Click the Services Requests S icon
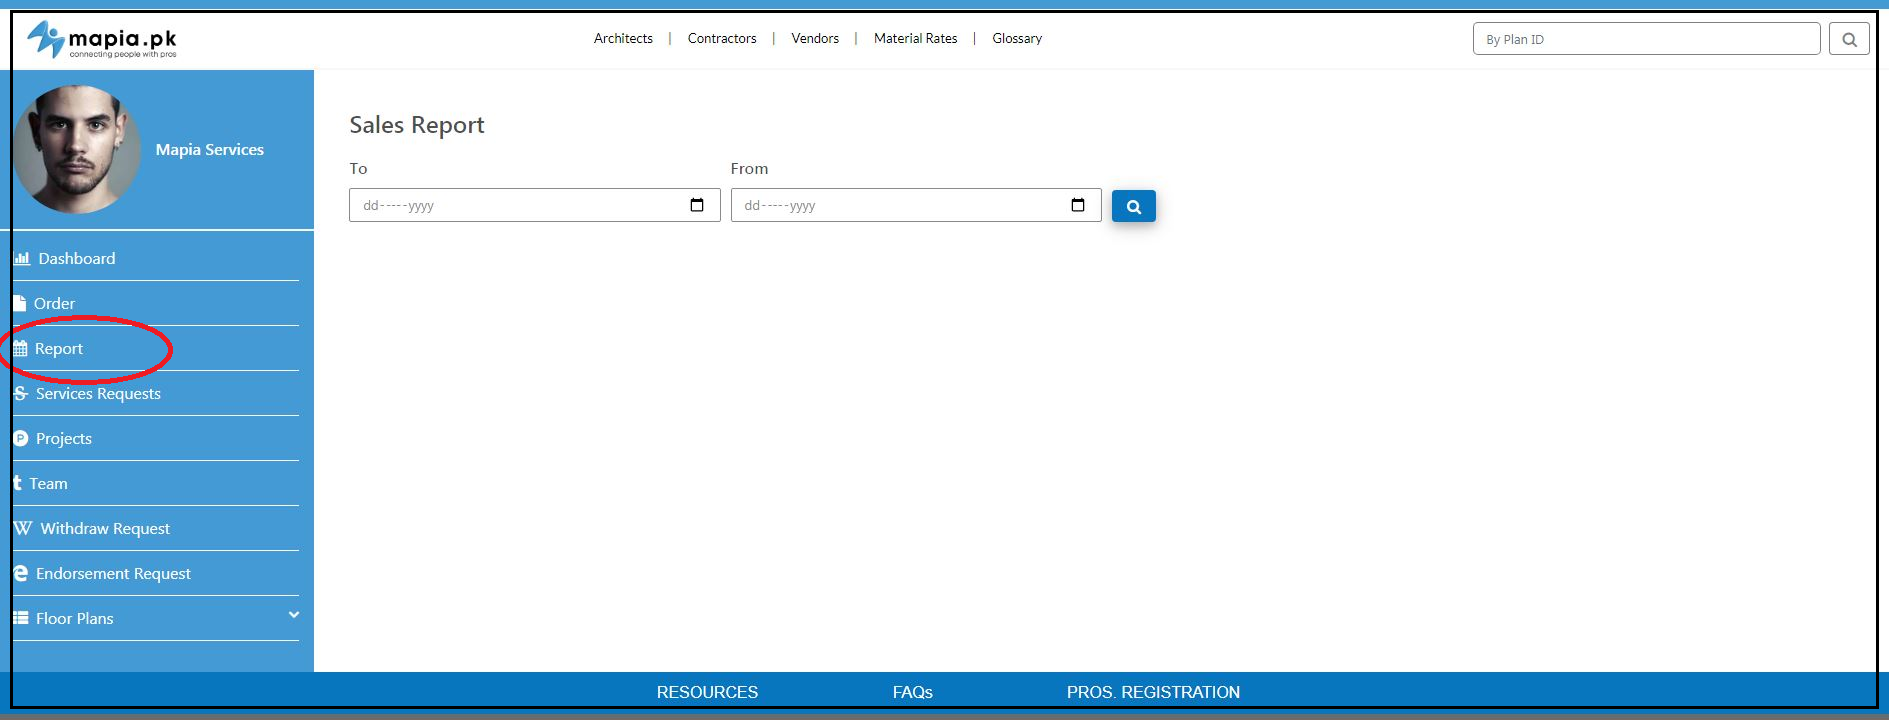The width and height of the screenshot is (1889, 720). tap(21, 393)
